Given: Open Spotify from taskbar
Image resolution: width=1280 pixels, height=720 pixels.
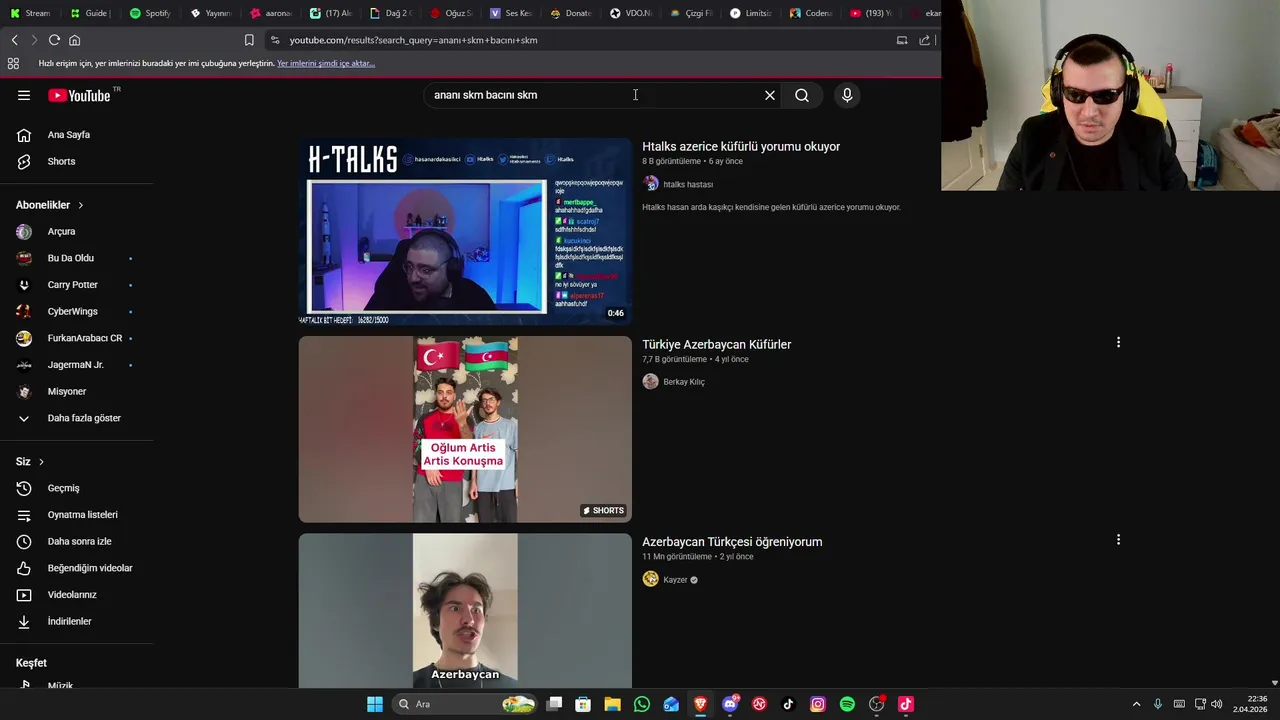Looking at the screenshot, I should click(847, 704).
